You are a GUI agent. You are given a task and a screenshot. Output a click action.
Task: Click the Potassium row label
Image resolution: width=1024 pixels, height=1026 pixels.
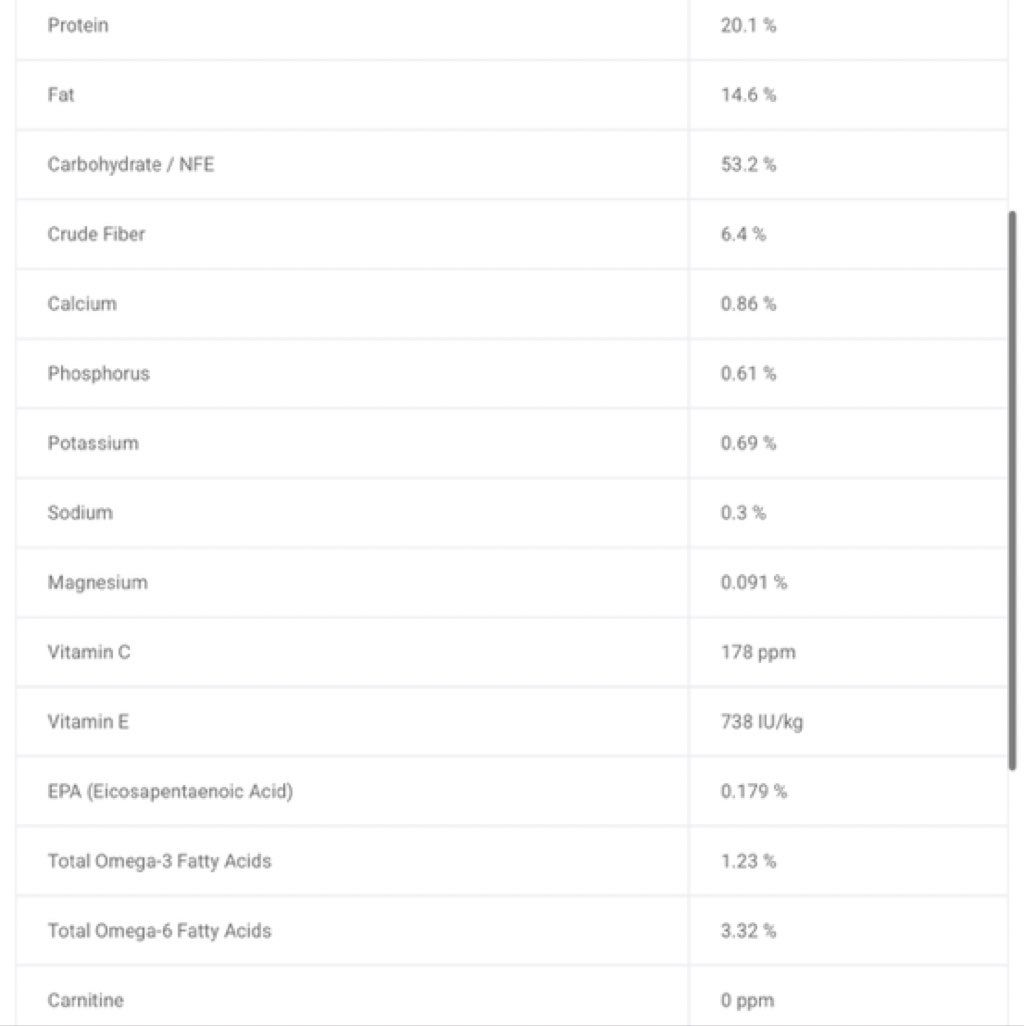click(x=93, y=443)
